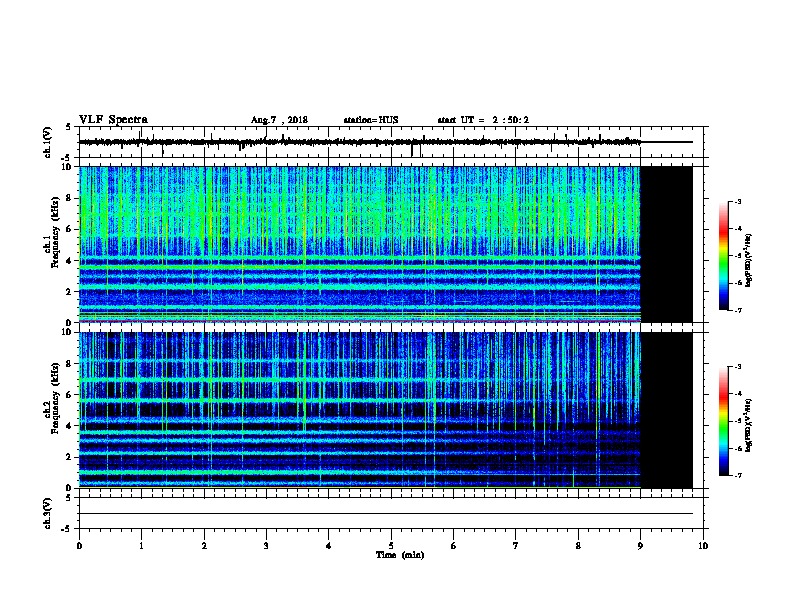
Task: Click the color scale bar beside ch.2 spectrogram
Action: click(x=723, y=421)
